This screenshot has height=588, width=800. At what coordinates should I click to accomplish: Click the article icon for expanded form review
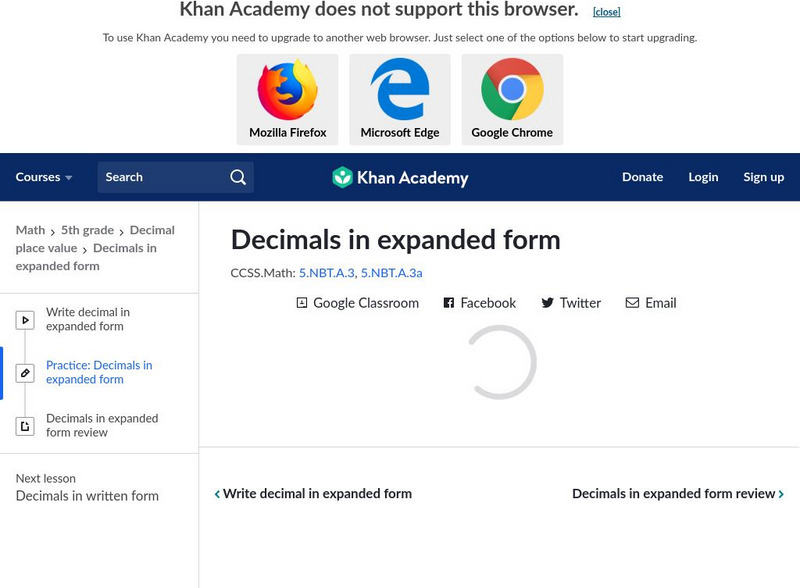pyautogui.click(x=25, y=426)
